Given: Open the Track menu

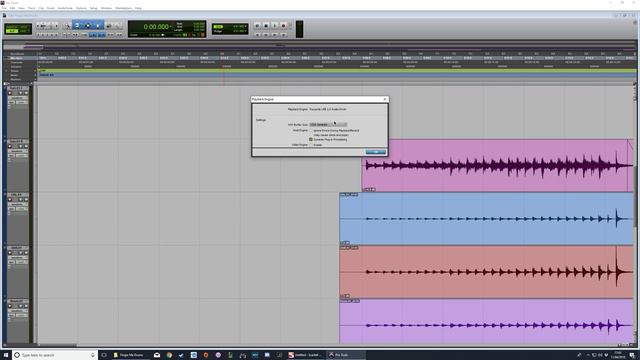Looking at the screenshot, I should (x=31, y=8).
